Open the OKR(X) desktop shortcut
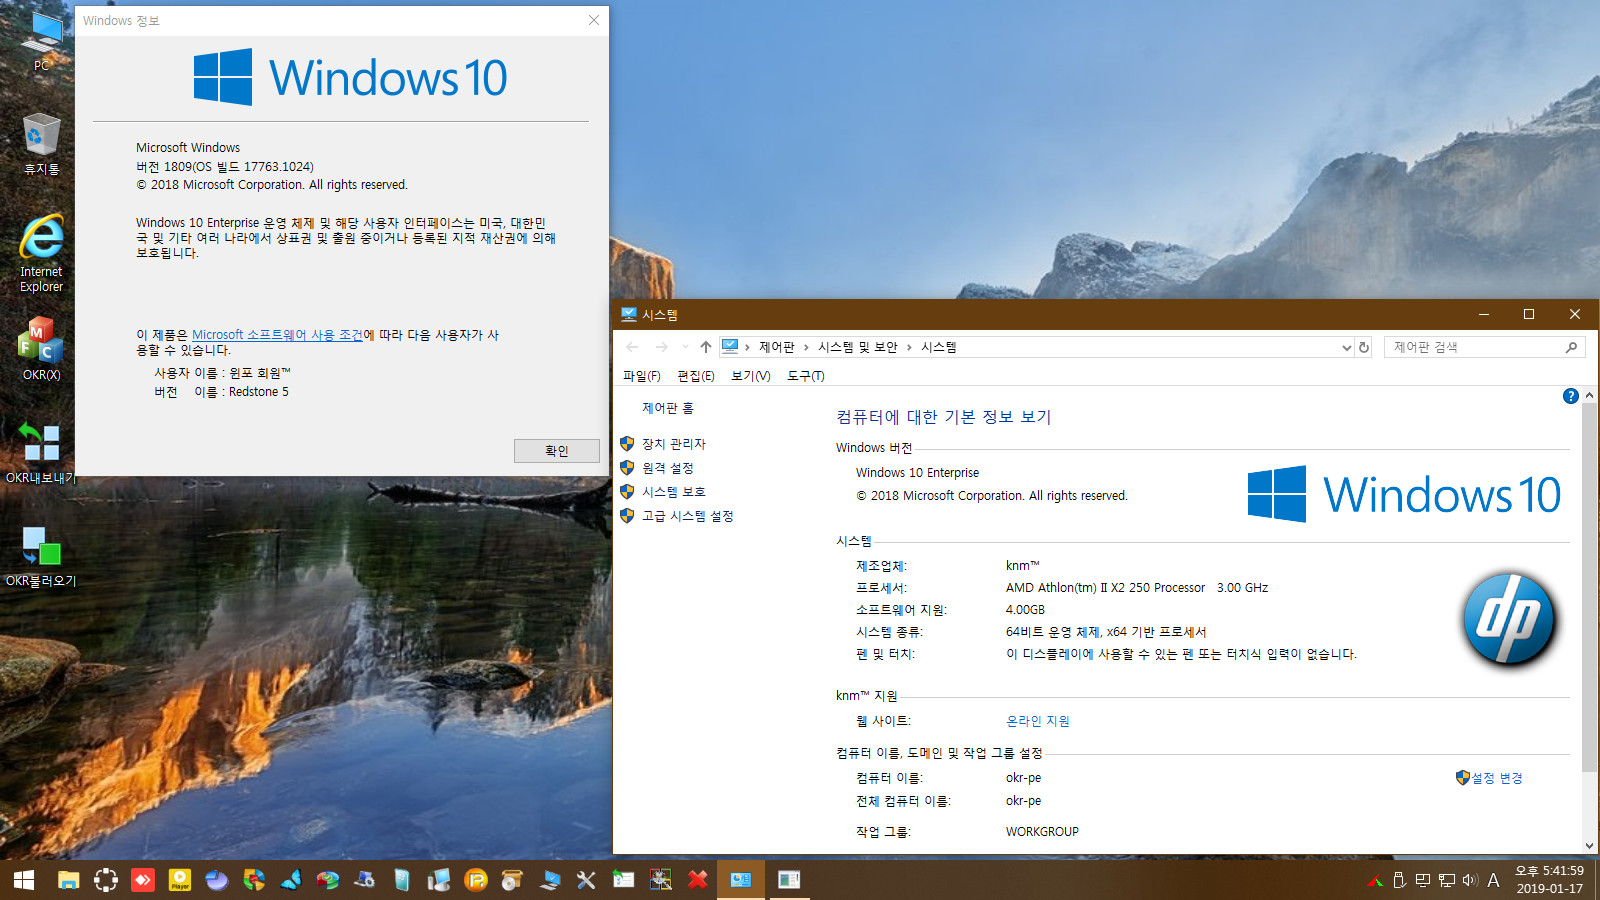The height and width of the screenshot is (900, 1600). [x=41, y=348]
